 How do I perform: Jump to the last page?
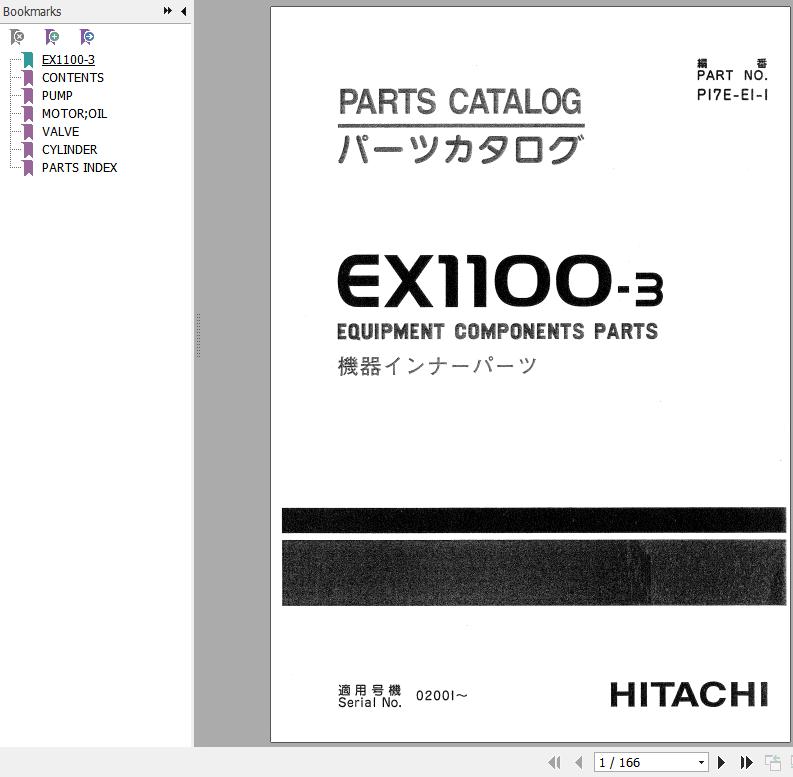[746, 762]
